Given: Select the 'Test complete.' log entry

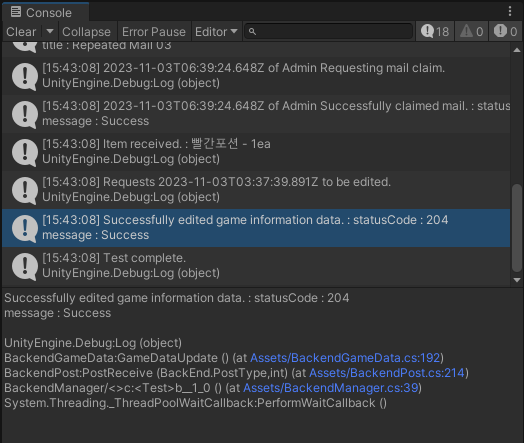Looking at the screenshot, I should (x=256, y=266).
